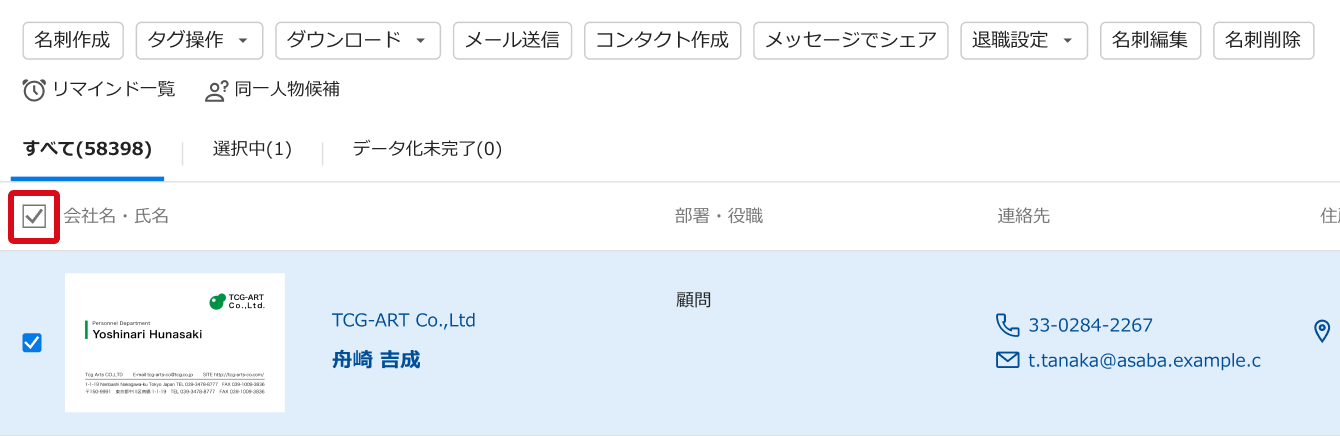Select the データ化未完了(0) tab
Screen dimensions: 1340x436
pyautogui.click(x=427, y=149)
